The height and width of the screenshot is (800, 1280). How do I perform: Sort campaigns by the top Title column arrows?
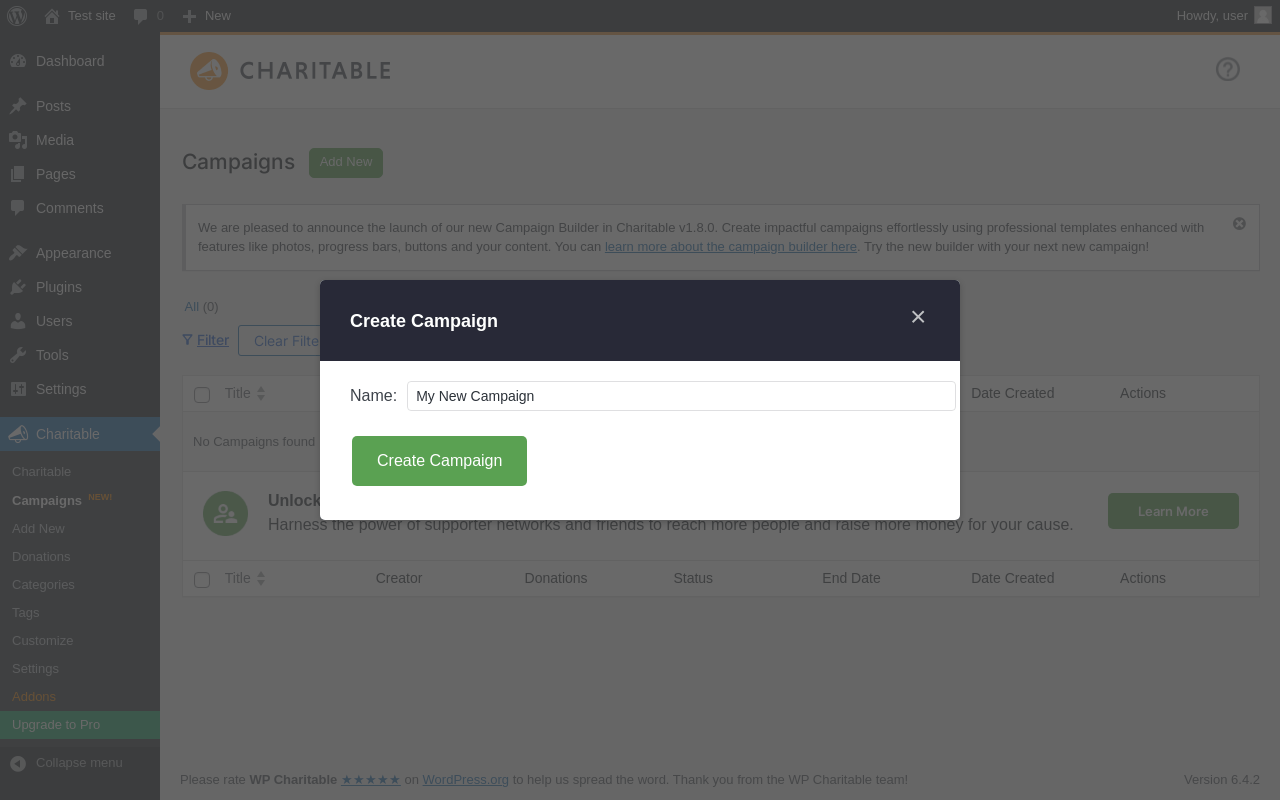coord(261,394)
